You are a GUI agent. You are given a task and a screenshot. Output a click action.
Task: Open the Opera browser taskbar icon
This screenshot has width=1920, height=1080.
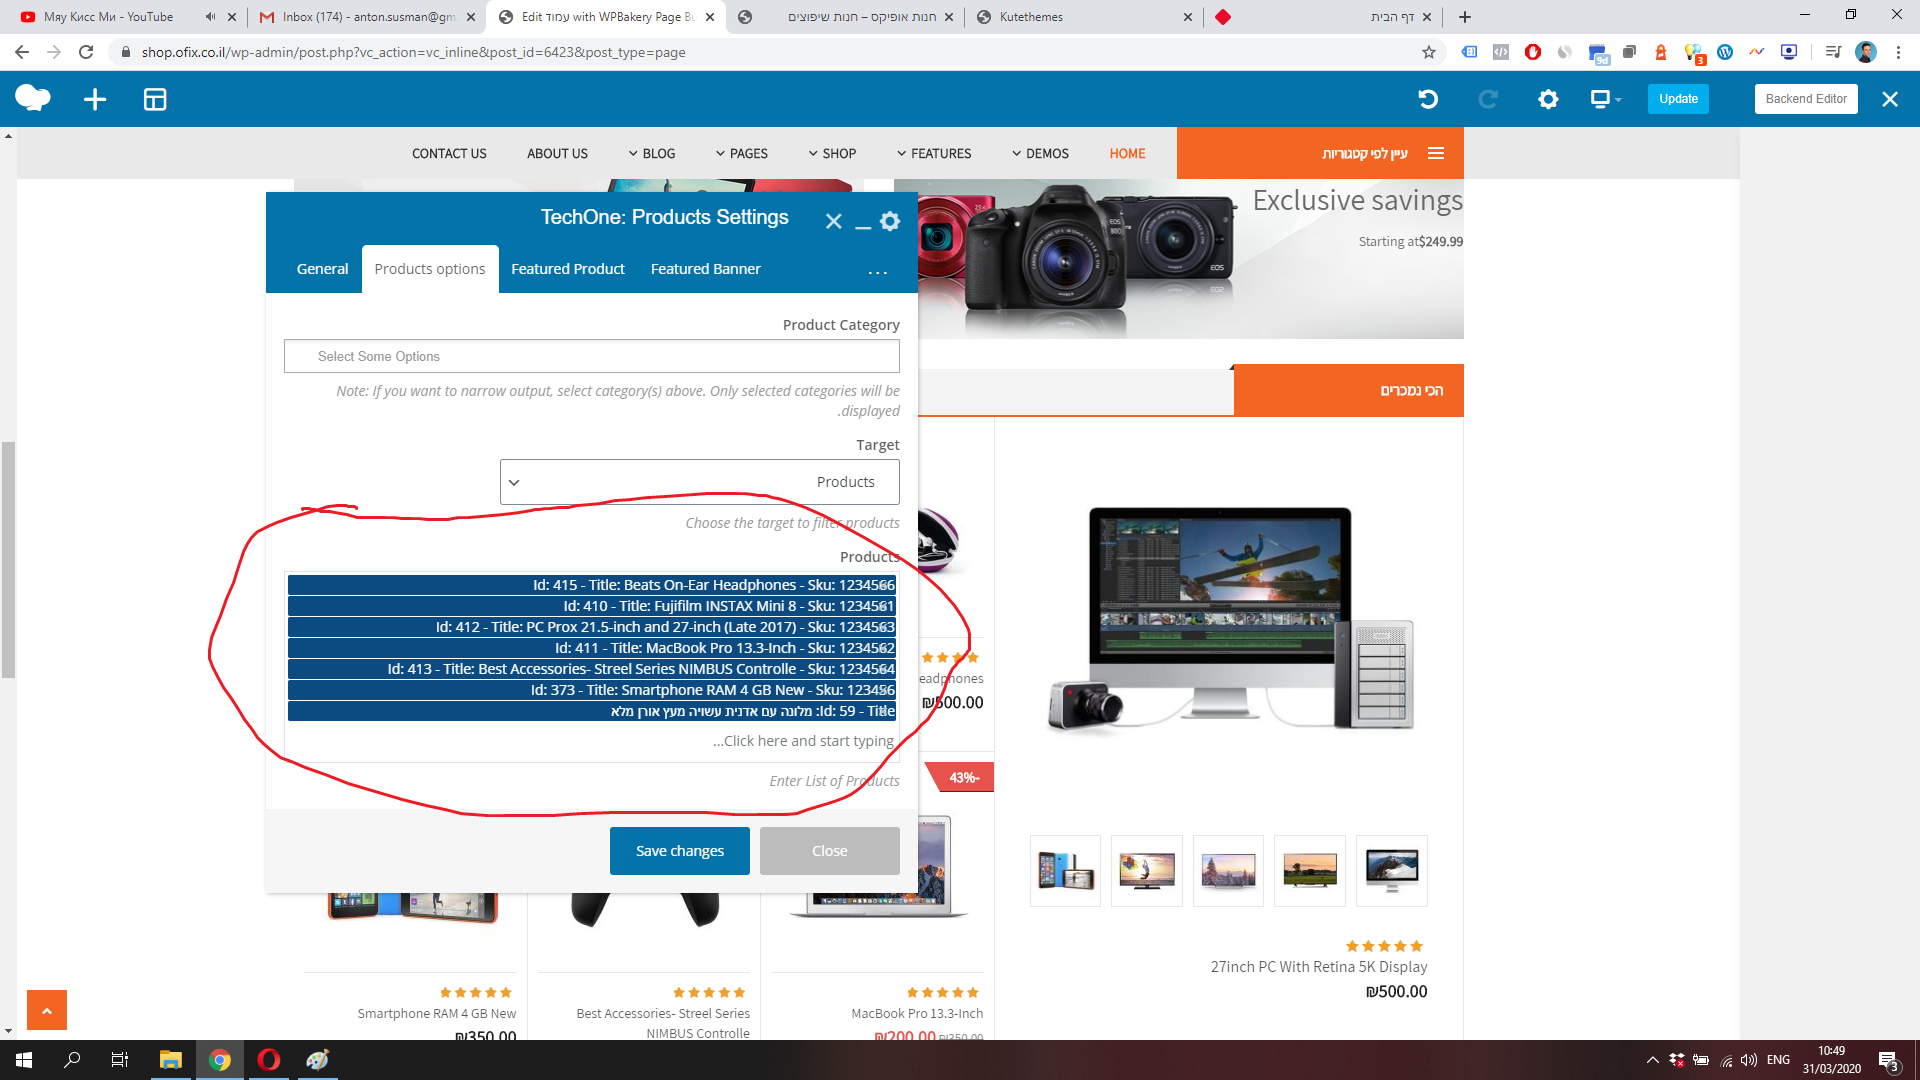(268, 1060)
